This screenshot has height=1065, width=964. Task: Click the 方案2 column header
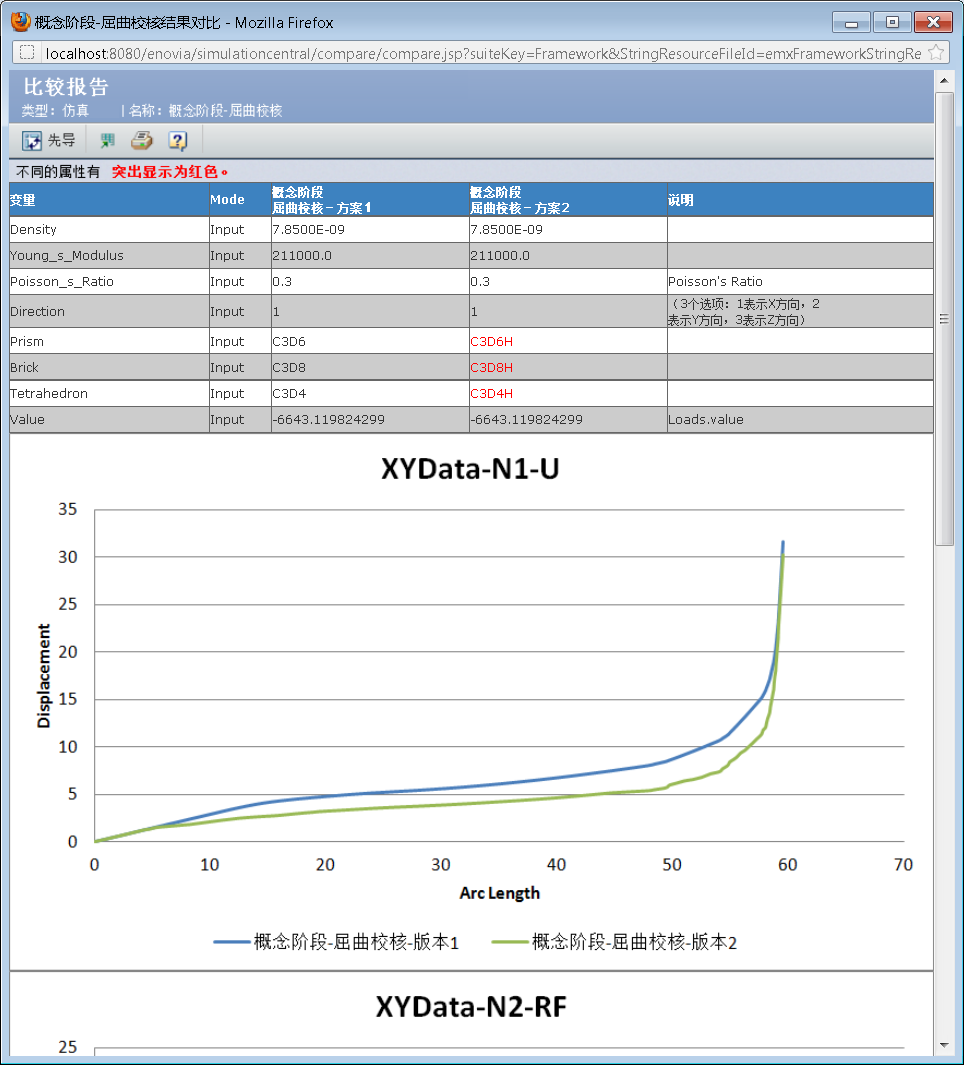click(x=568, y=200)
